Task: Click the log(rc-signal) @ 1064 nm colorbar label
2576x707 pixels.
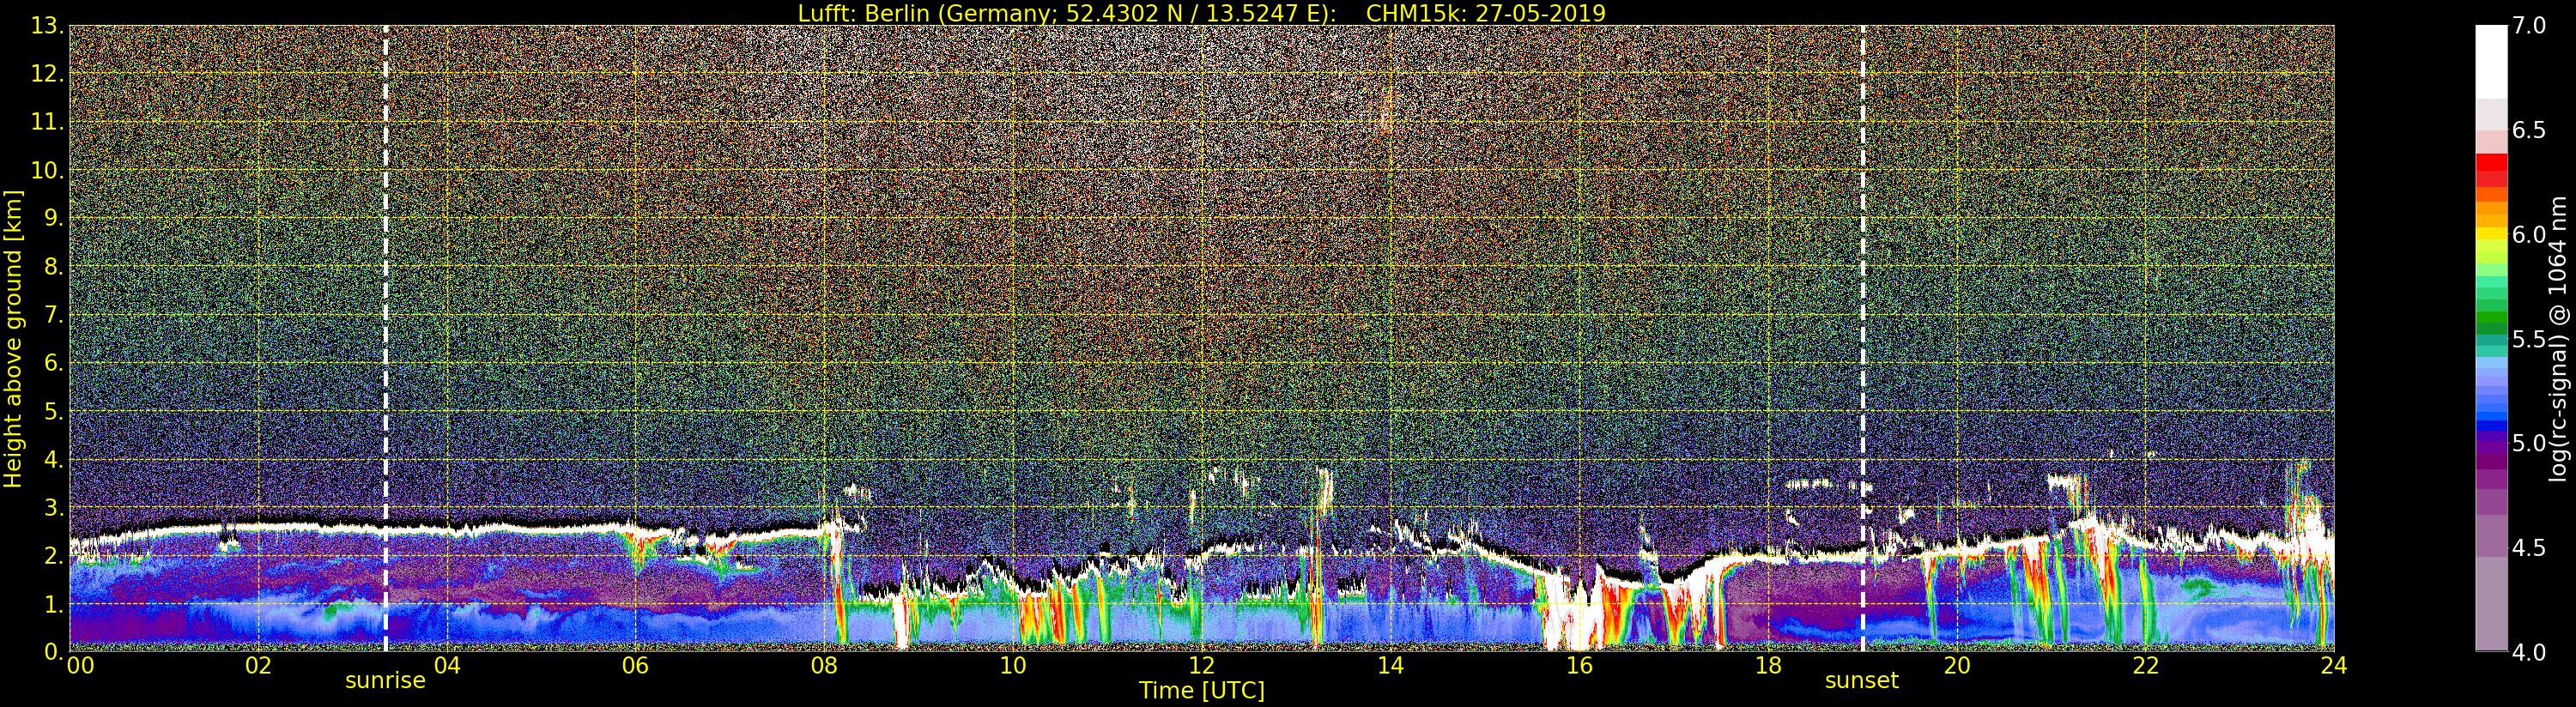Action: coord(2557,338)
